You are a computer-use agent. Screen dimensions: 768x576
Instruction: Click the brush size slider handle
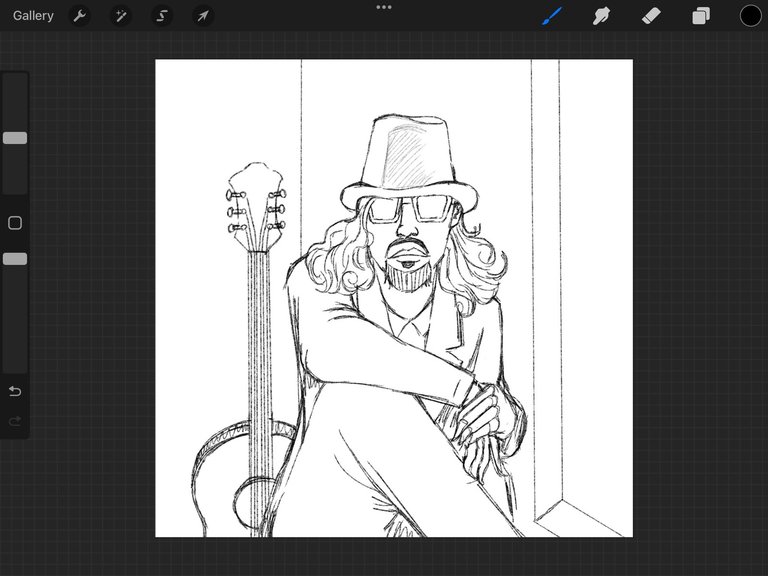[x=15, y=138]
